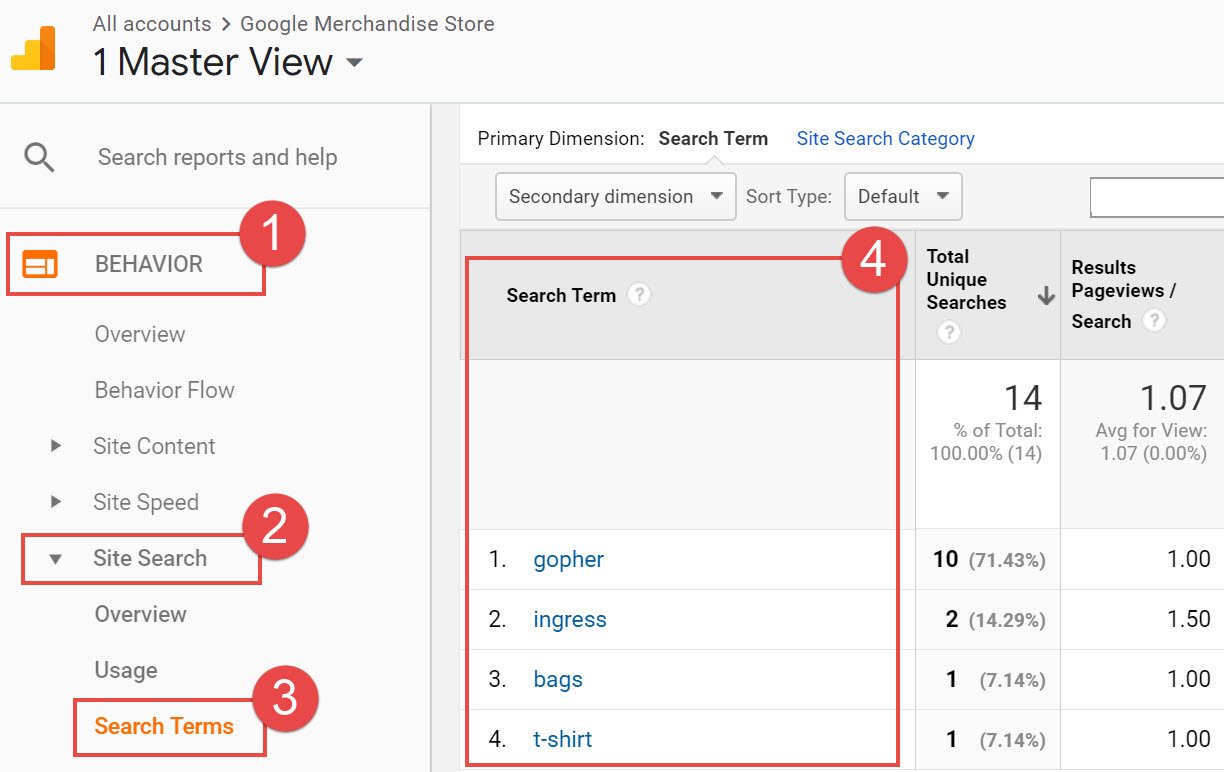The height and width of the screenshot is (772, 1224).
Task: Click the Search reports and help field
Action: tap(217, 158)
